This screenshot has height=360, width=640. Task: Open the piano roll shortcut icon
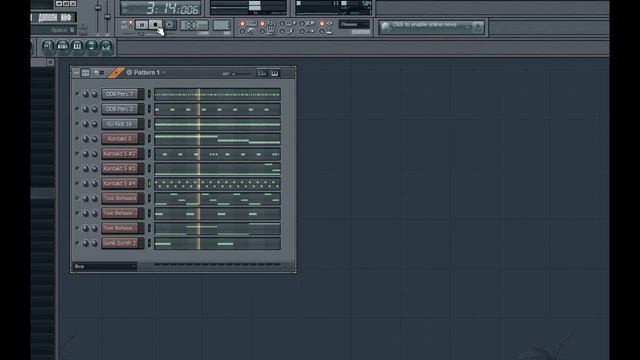click(77, 47)
